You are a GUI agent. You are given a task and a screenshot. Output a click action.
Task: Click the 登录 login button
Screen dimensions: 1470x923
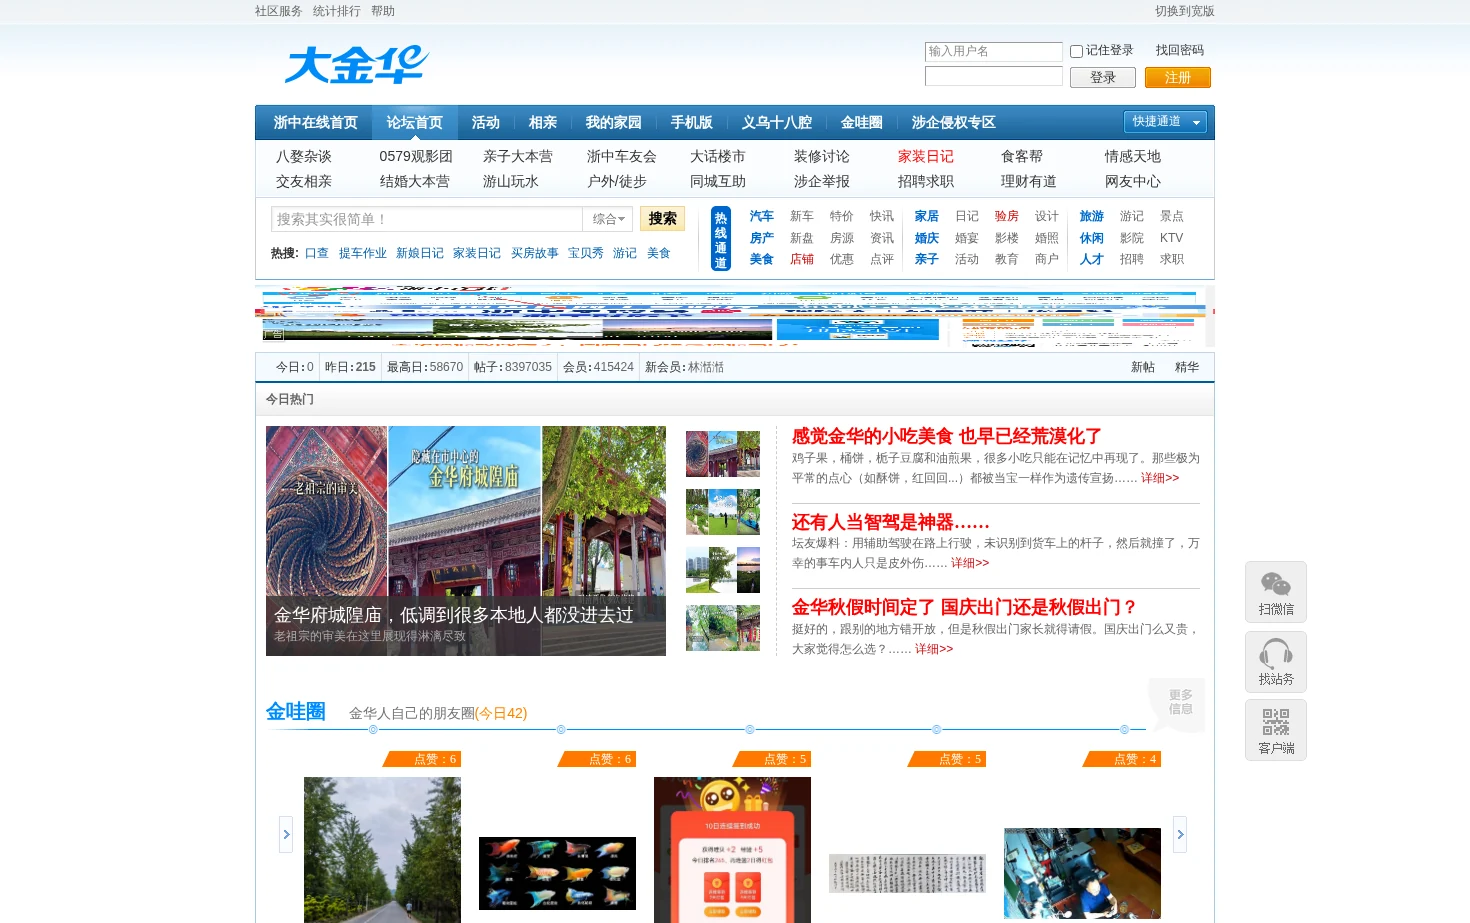click(1103, 77)
